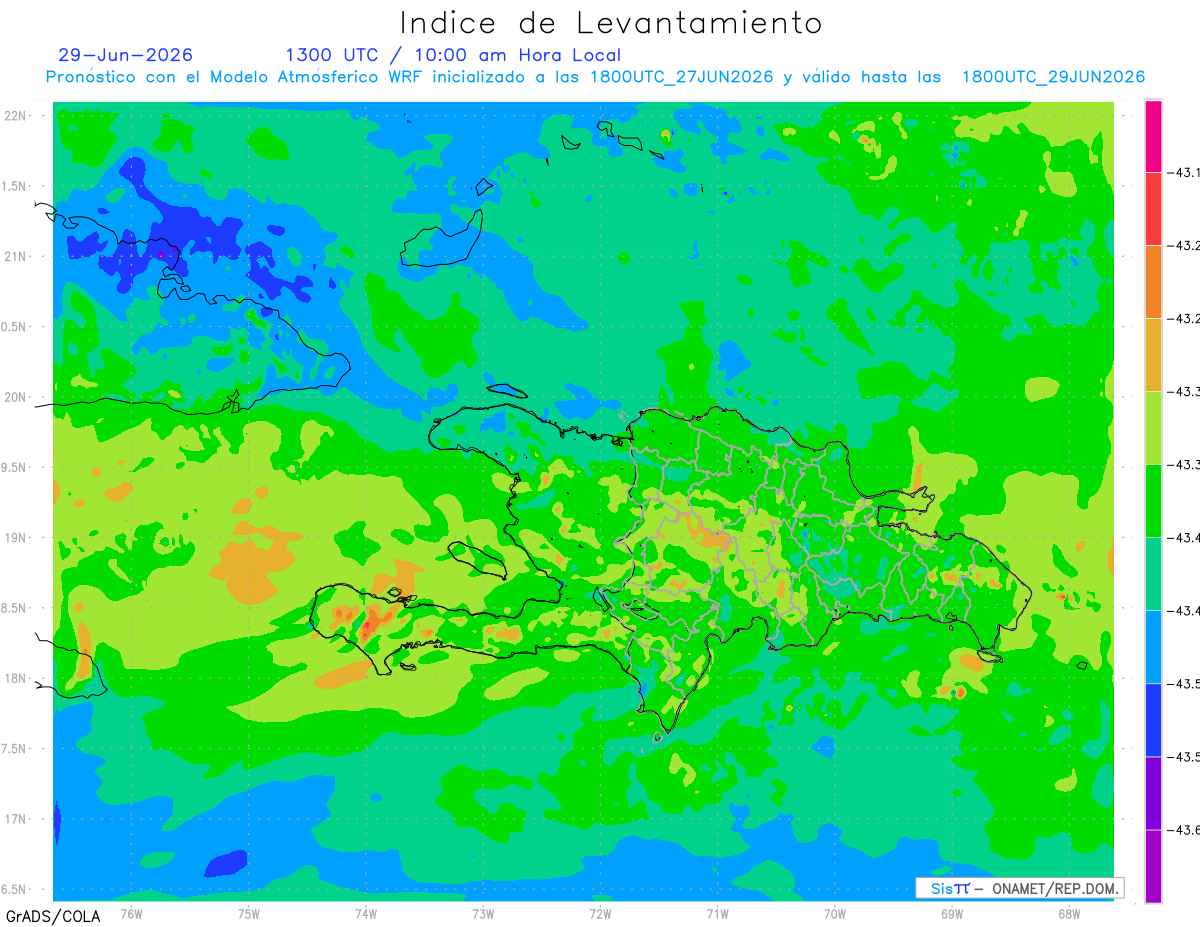Click the "70W" longitude label
1200x927 pixels.
click(x=835, y=913)
